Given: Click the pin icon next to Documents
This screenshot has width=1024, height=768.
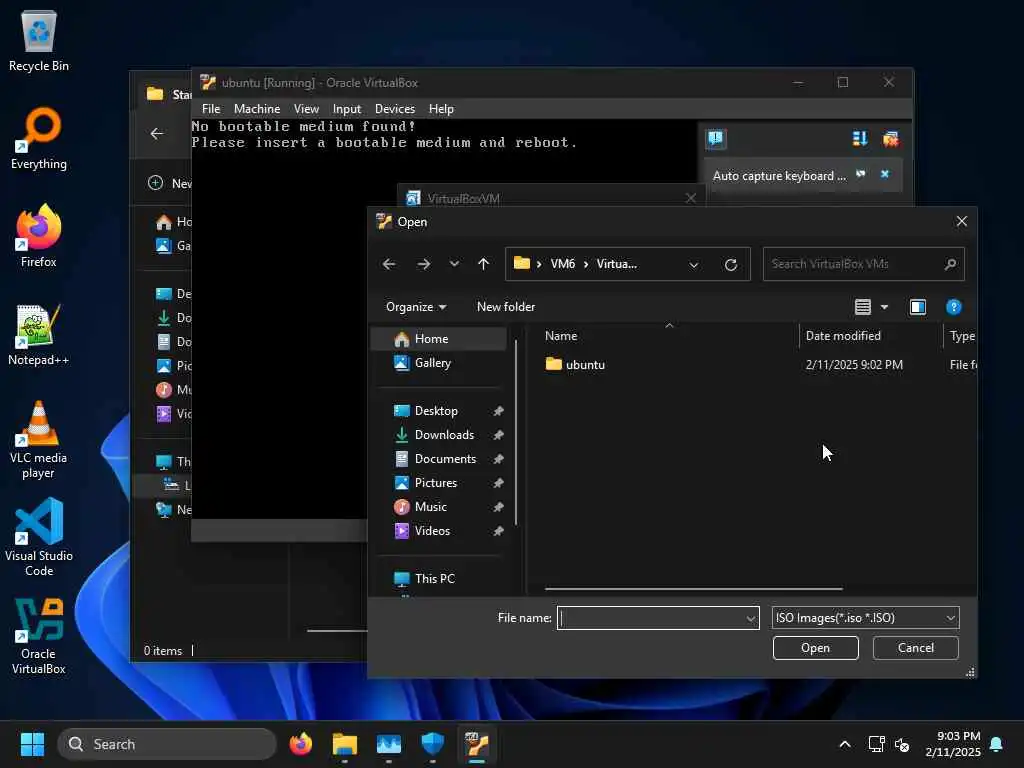Looking at the screenshot, I should point(498,459).
